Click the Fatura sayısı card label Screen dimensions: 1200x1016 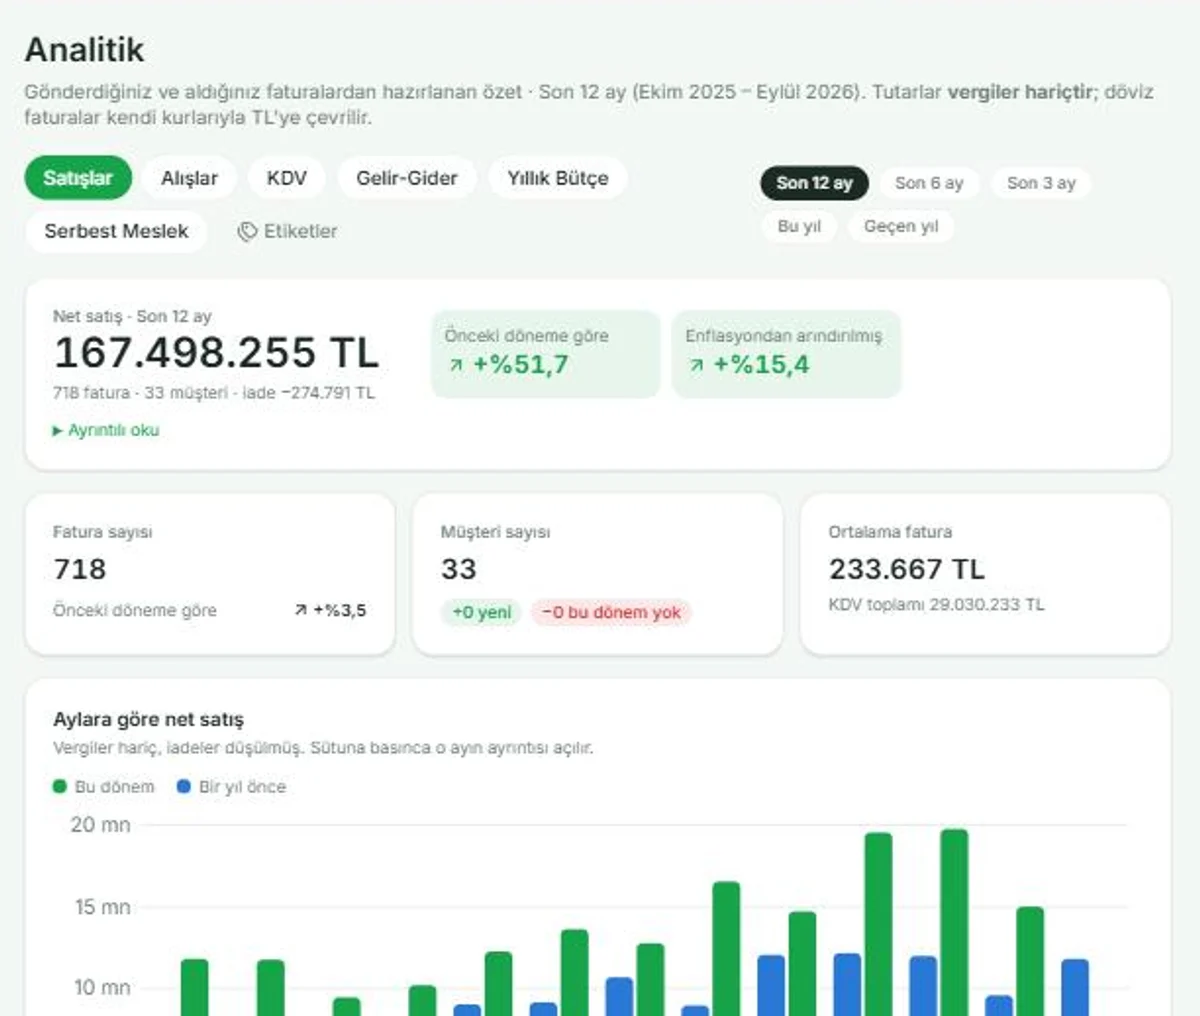click(x=103, y=532)
